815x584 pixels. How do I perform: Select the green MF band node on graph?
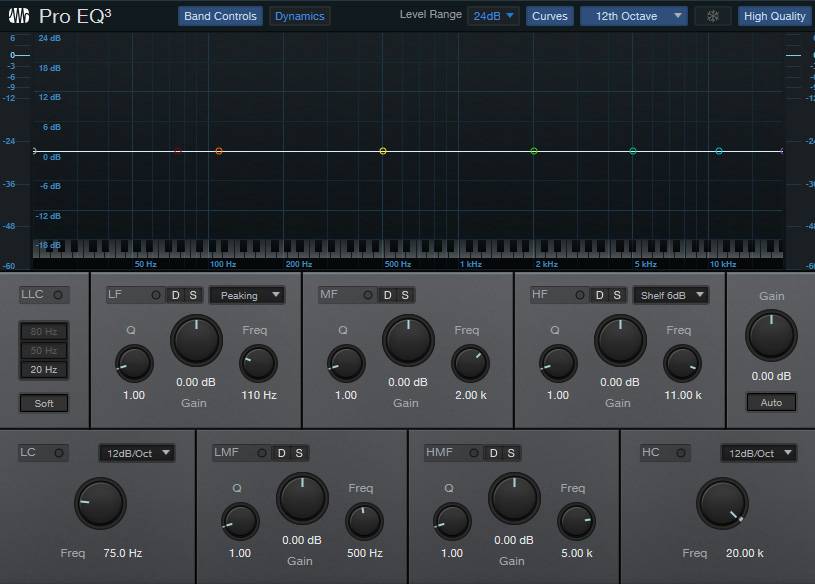click(x=534, y=151)
